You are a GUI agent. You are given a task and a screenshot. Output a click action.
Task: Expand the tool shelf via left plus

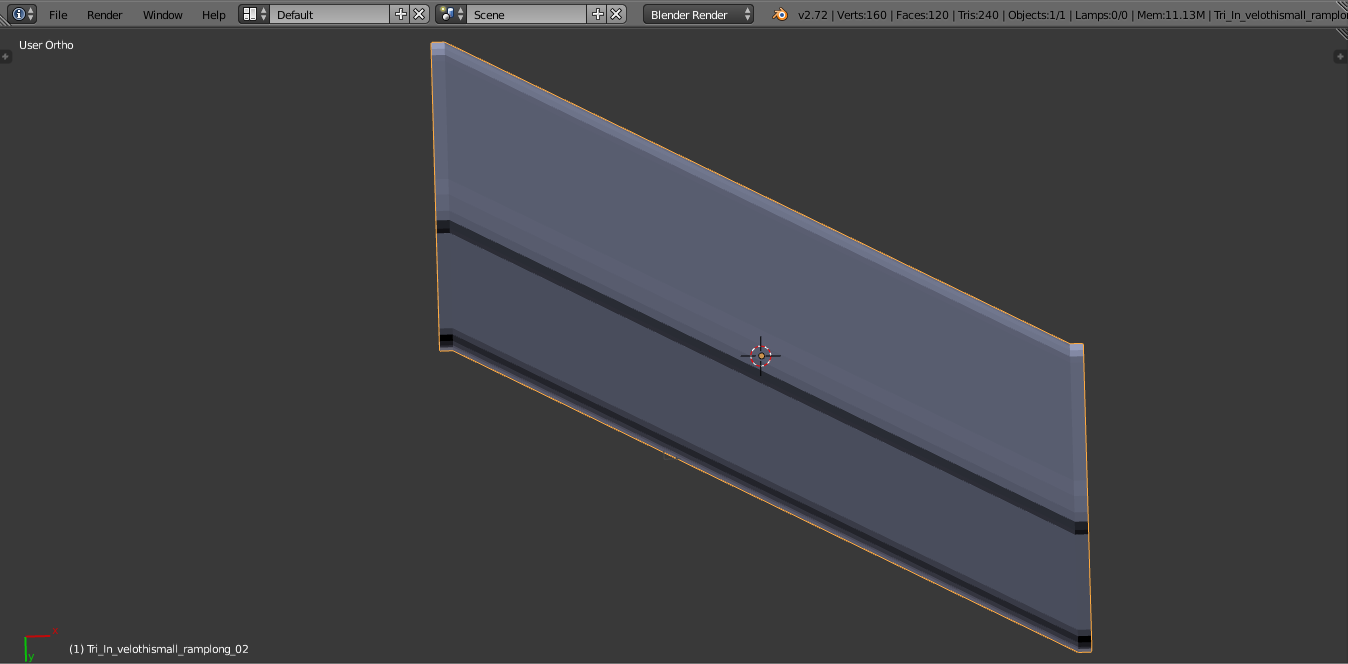pyautogui.click(x=6, y=57)
